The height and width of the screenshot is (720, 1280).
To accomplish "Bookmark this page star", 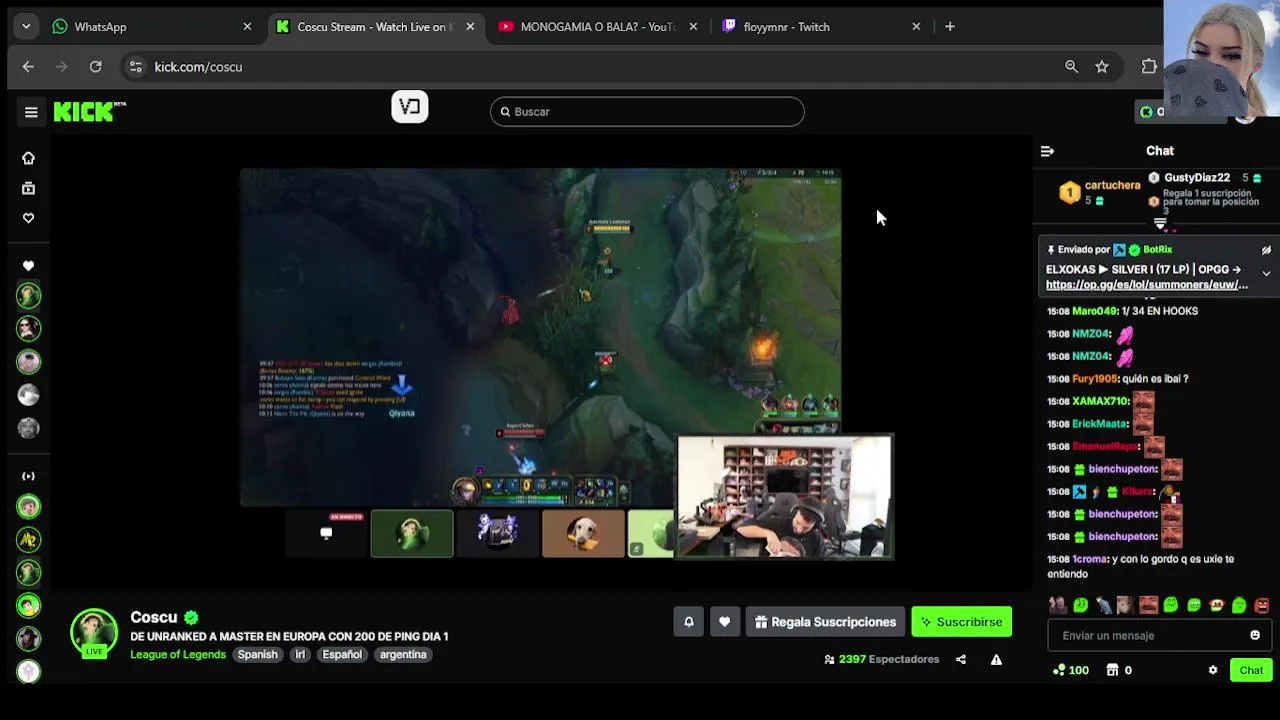I will pos(1102,67).
